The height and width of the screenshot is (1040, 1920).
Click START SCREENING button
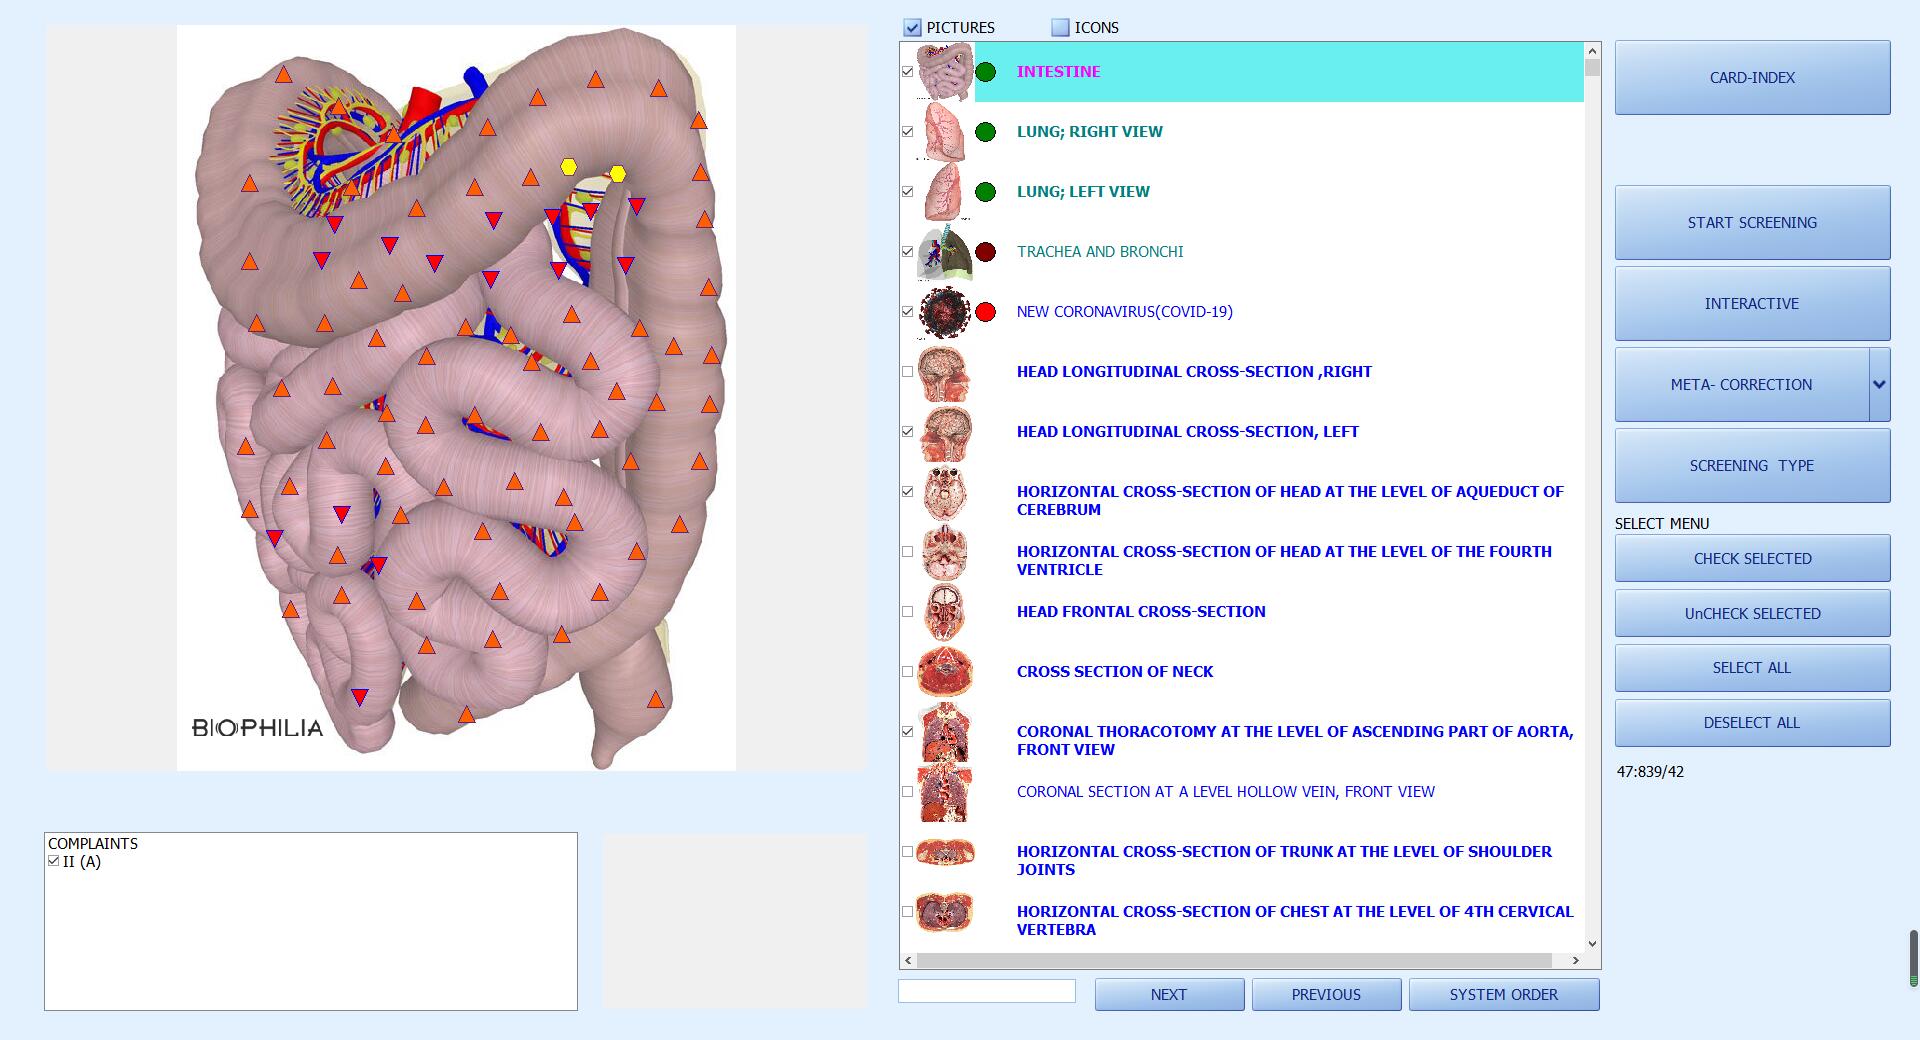click(x=1752, y=223)
